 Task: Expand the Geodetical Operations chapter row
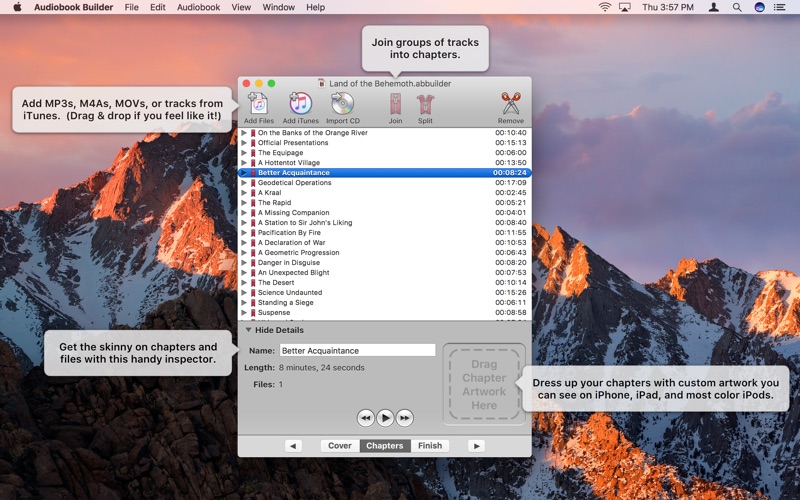click(x=244, y=183)
